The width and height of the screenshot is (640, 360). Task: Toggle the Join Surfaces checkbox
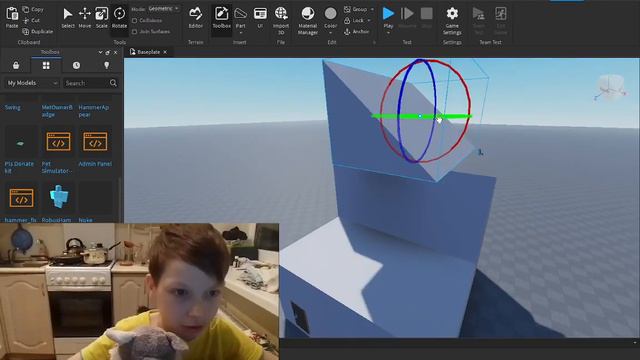tap(135, 31)
